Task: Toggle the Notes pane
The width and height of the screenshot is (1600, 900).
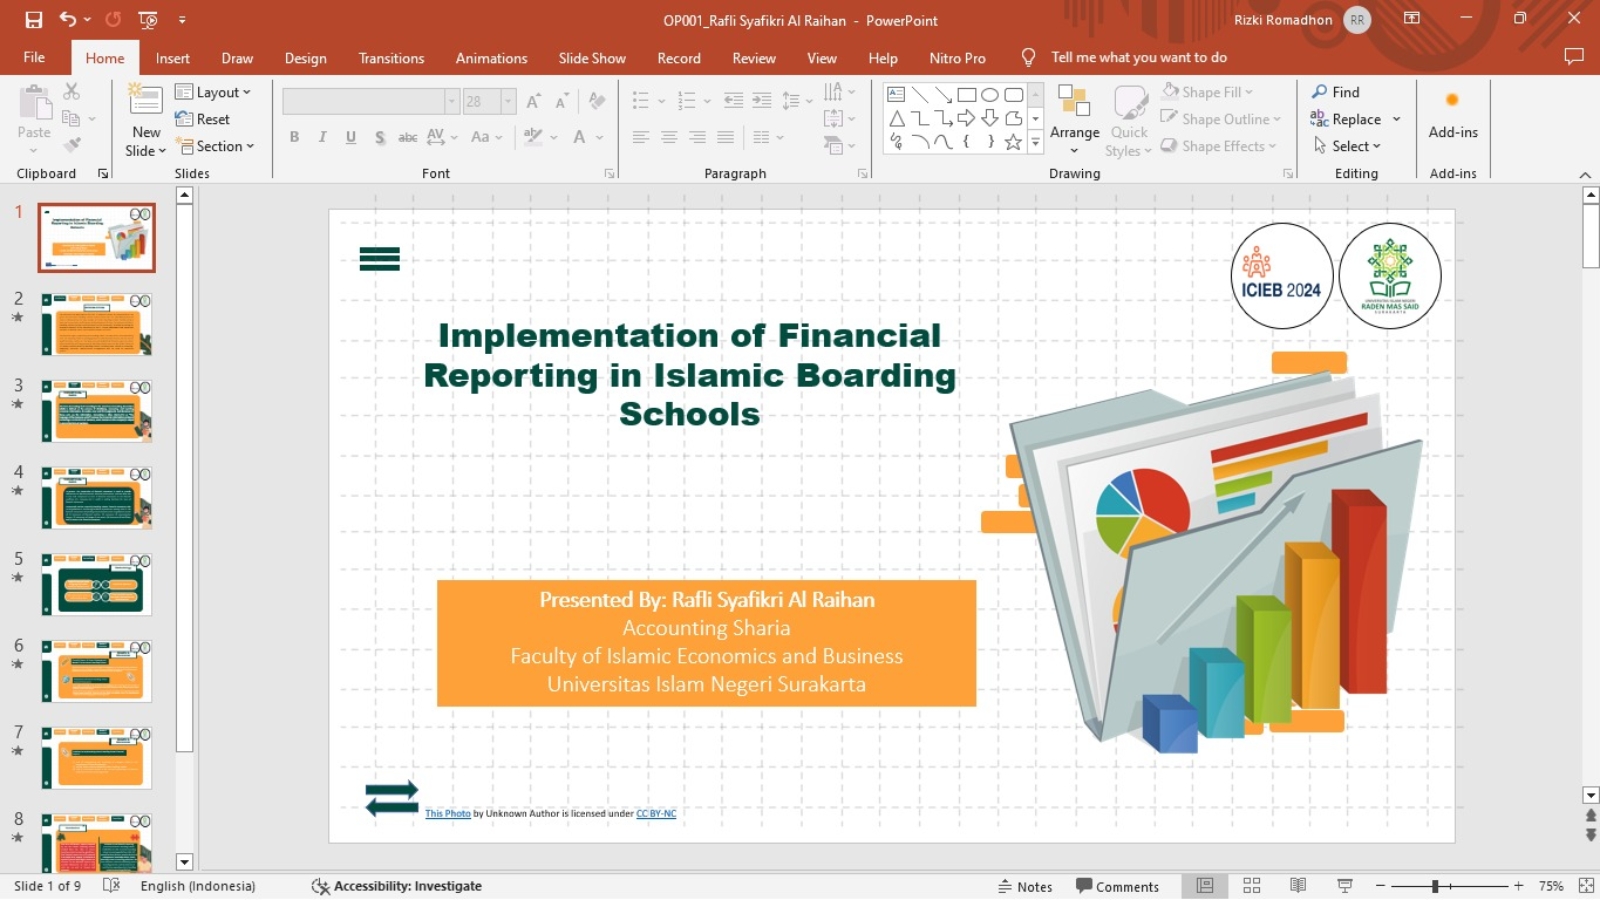Action: (x=1025, y=887)
